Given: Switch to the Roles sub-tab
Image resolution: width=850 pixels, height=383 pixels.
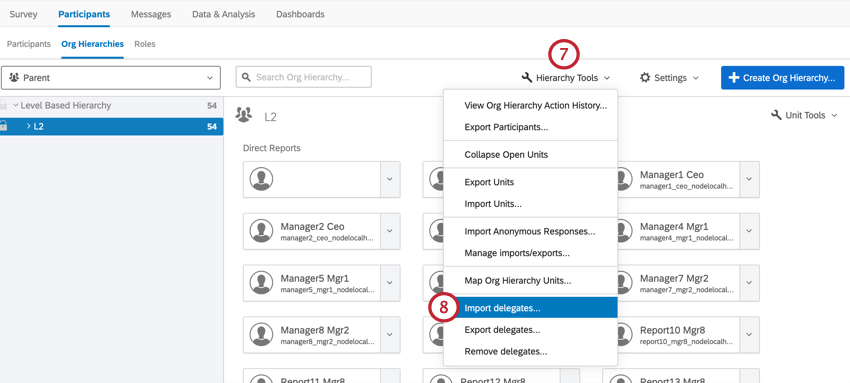Looking at the screenshot, I should [x=145, y=44].
